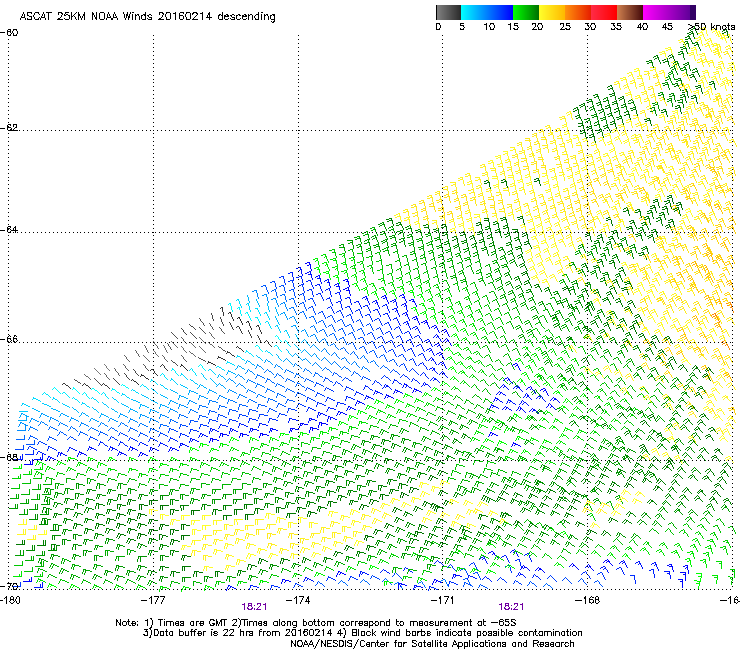Click the green 15-20 knots color band
The height and width of the screenshot is (650, 740).
pyautogui.click(x=526, y=12)
